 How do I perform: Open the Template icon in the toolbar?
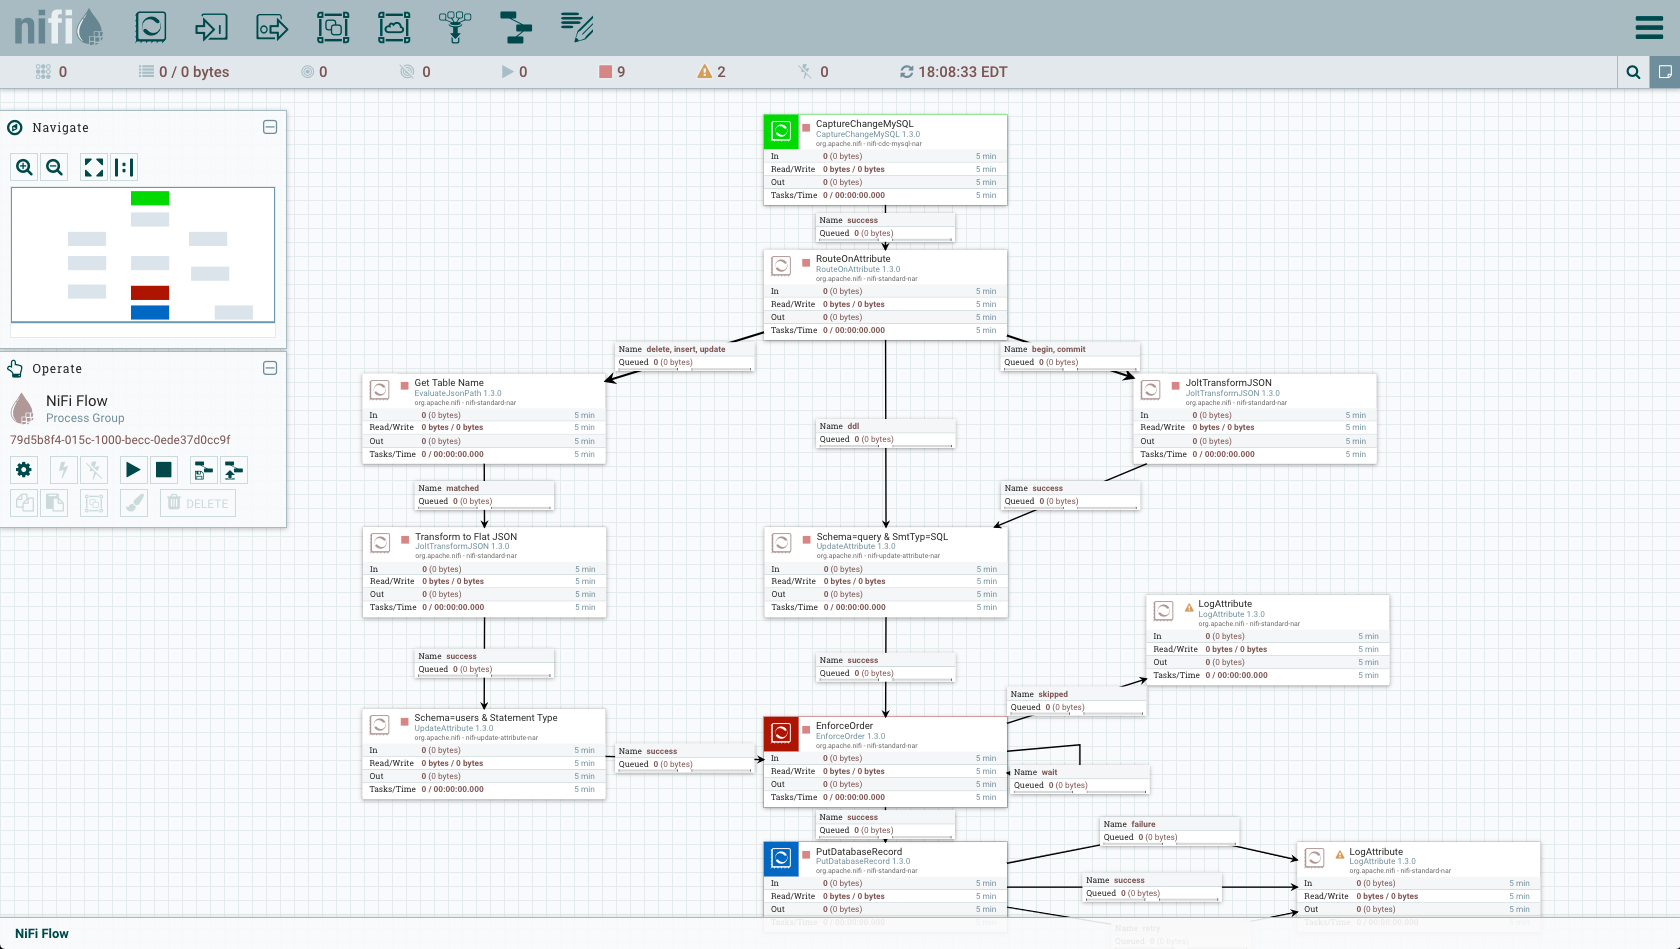[x=515, y=27]
